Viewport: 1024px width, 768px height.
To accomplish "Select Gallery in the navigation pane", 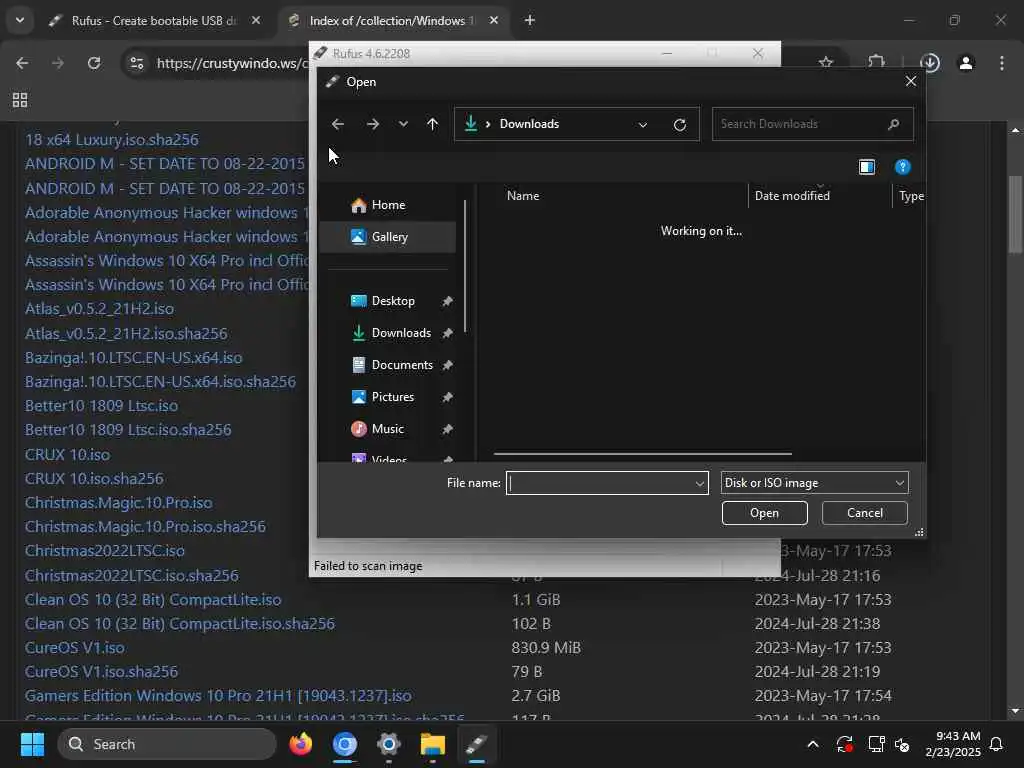I will (389, 236).
